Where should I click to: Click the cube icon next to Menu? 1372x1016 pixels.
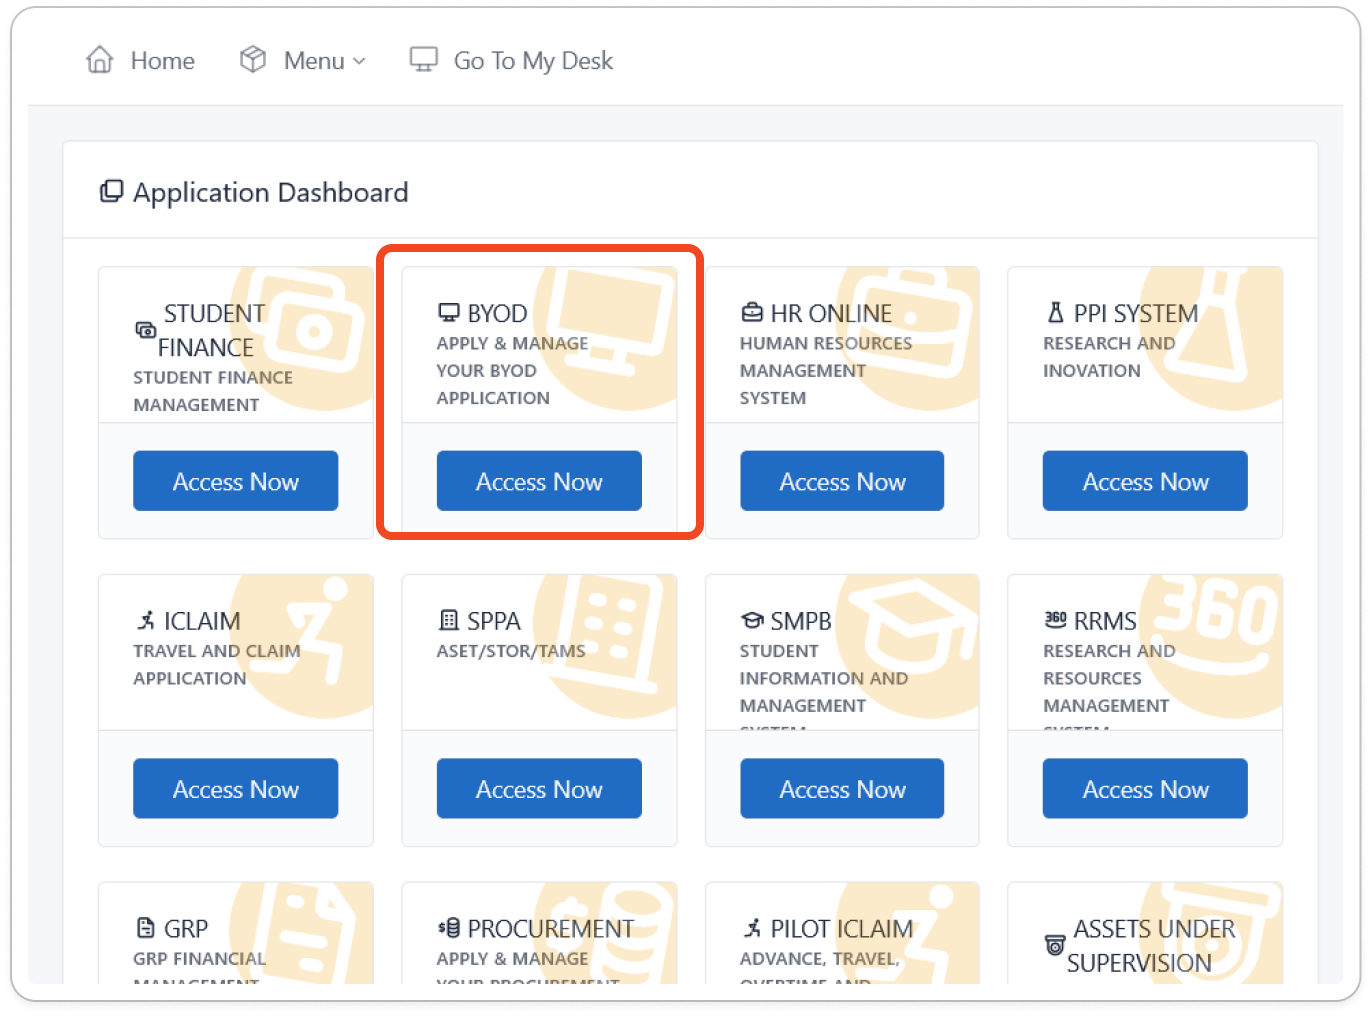click(253, 60)
